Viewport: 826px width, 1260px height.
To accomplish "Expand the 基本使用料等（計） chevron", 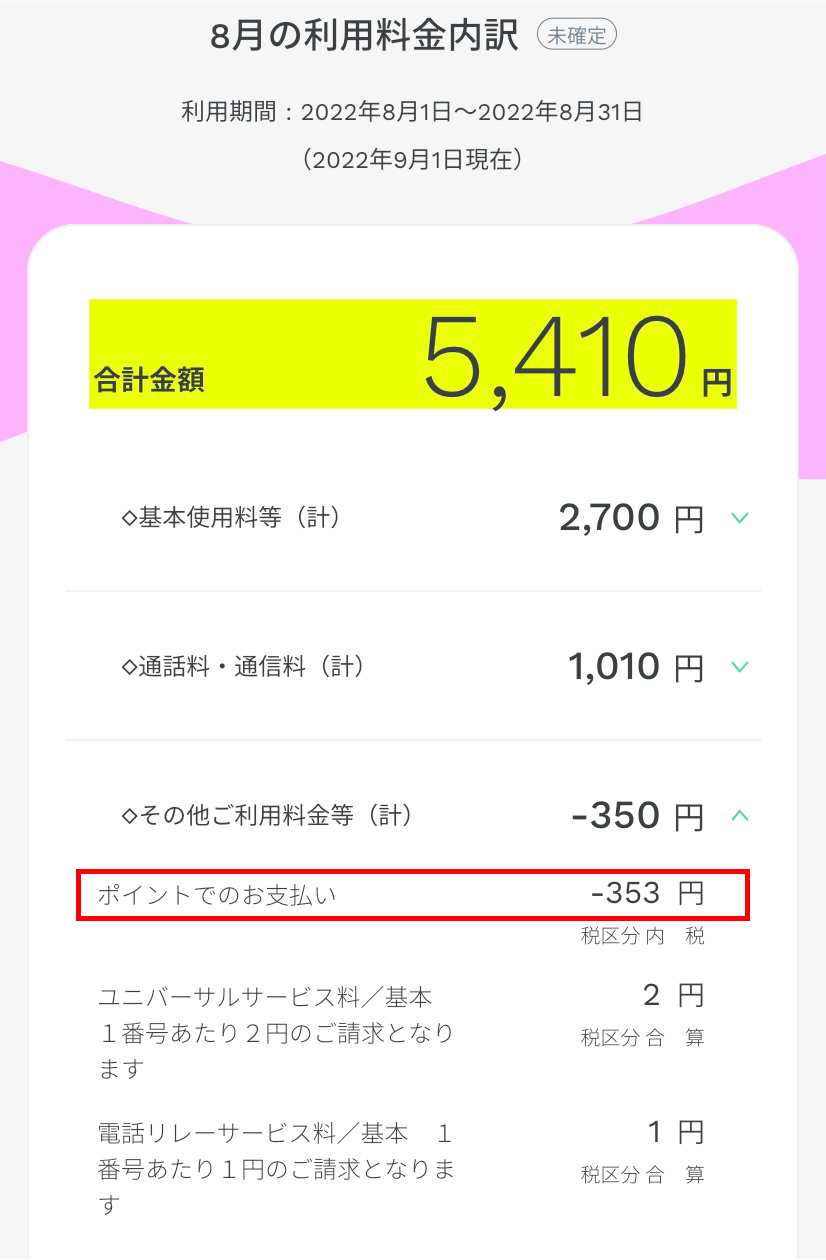I will click(739, 518).
